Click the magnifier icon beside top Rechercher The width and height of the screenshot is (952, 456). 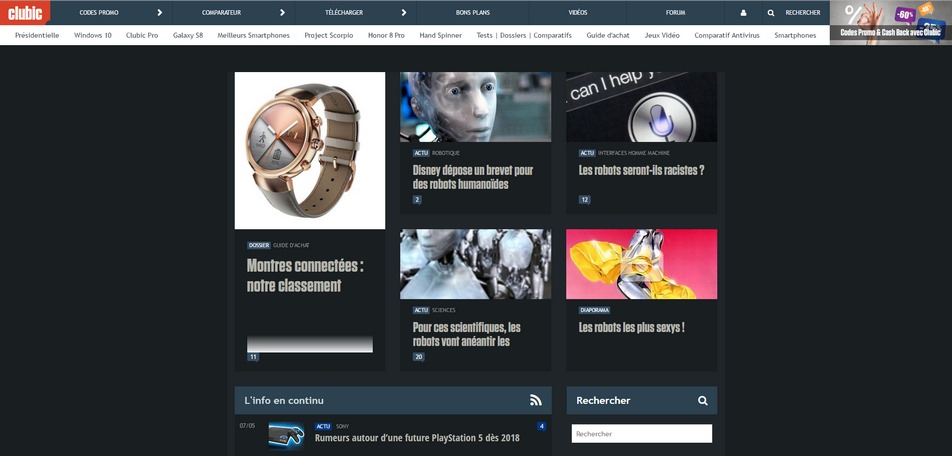pos(771,13)
